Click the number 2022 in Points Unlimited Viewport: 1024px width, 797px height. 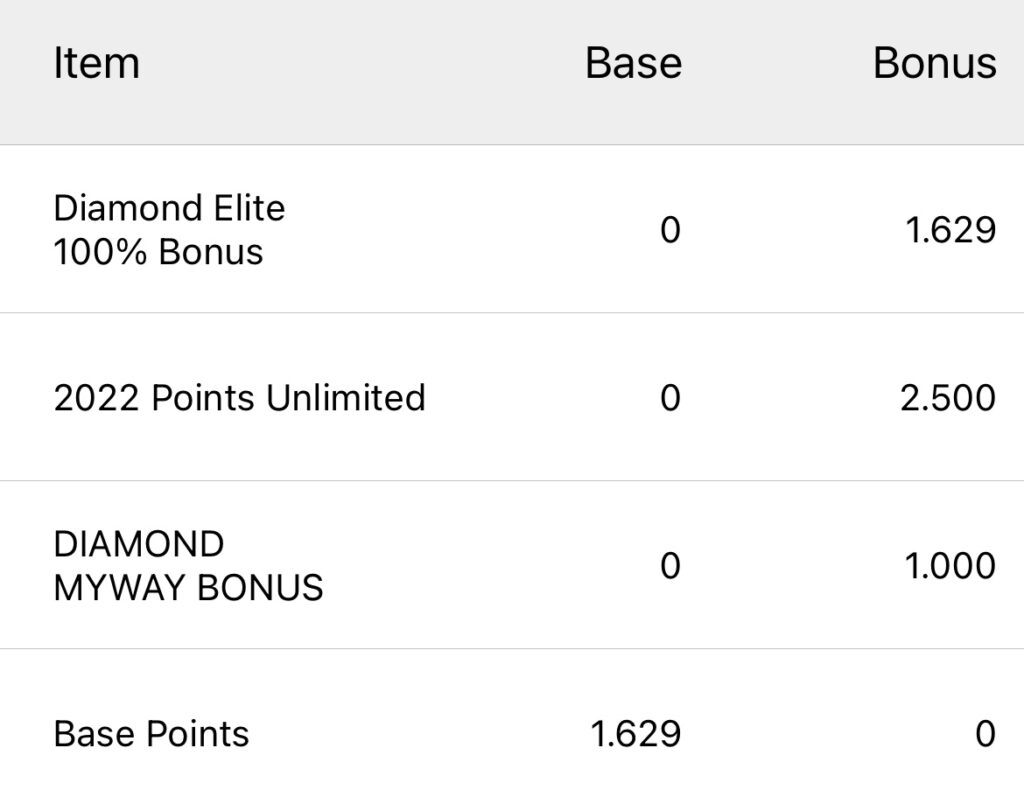click(97, 398)
